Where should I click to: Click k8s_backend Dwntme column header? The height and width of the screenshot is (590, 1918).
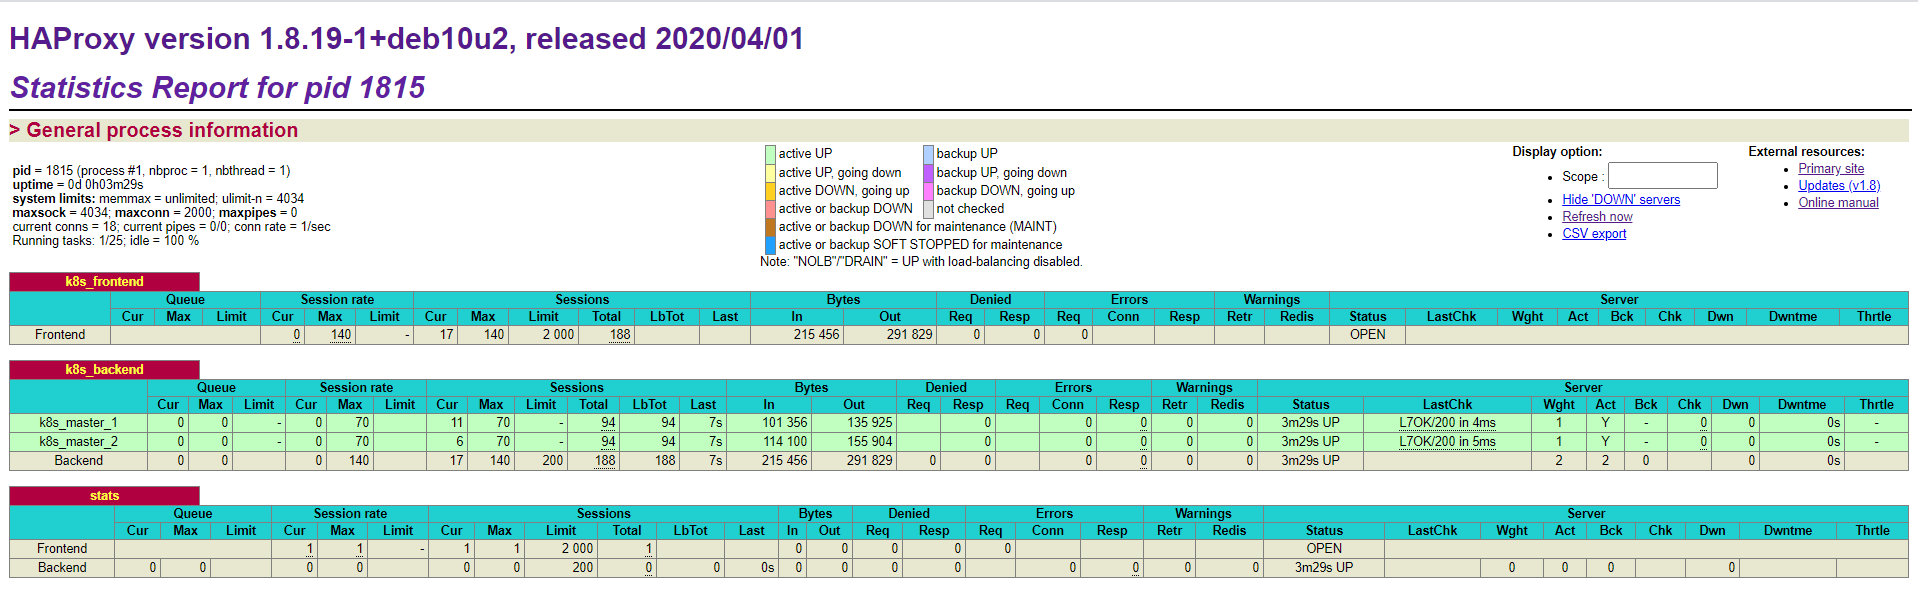[1801, 405]
